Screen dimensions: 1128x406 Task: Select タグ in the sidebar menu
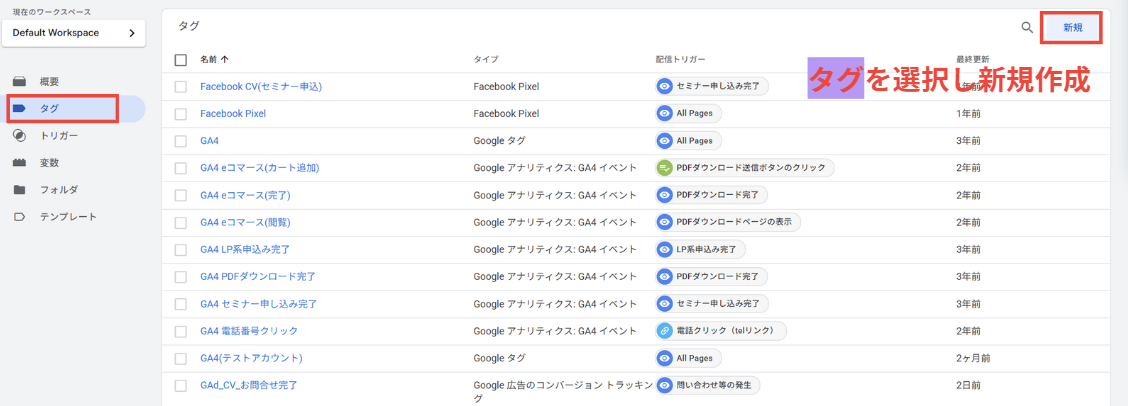click(x=73, y=109)
